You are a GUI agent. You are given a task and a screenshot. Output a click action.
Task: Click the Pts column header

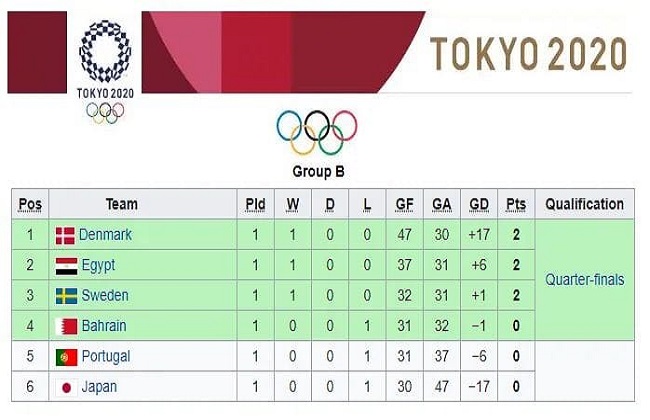(516, 204)
